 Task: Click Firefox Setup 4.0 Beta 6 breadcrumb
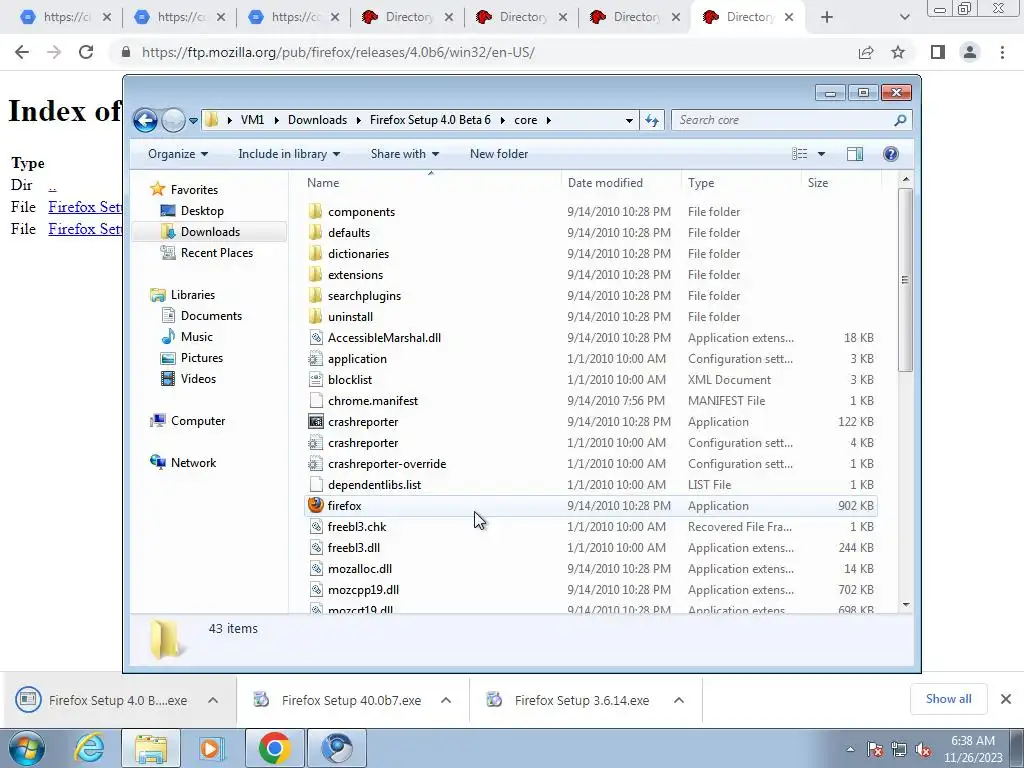click(430, 120)
